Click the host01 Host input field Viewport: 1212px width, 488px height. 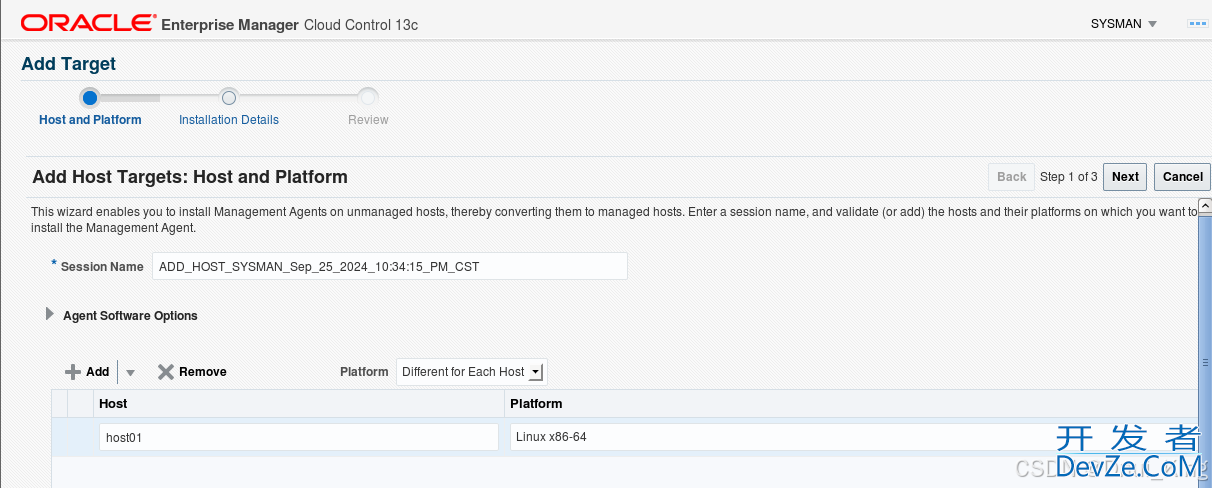click(x=299, y=437)
